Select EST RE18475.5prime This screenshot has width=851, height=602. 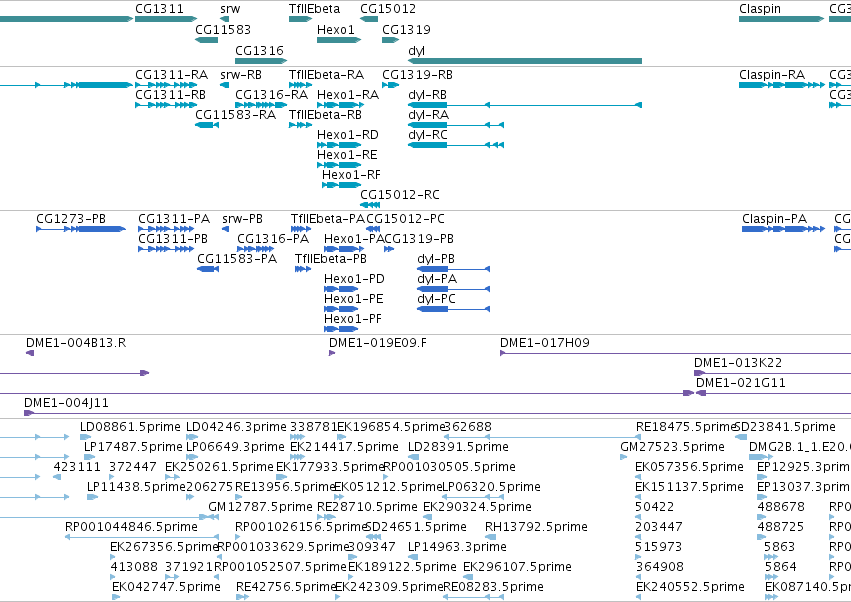pyautogui.click(x=685, y=427)
